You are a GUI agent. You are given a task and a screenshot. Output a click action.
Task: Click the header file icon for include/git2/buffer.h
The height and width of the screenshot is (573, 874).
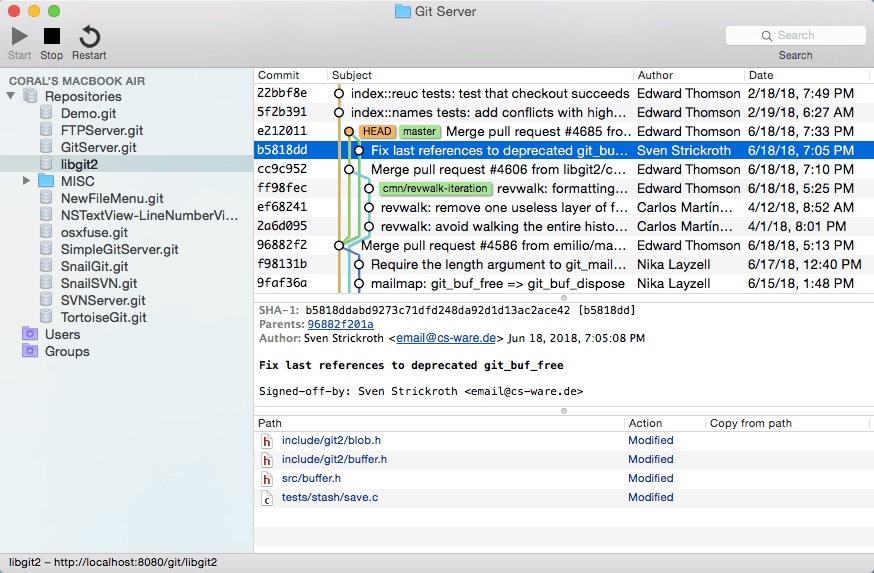[x=267, y=460]
